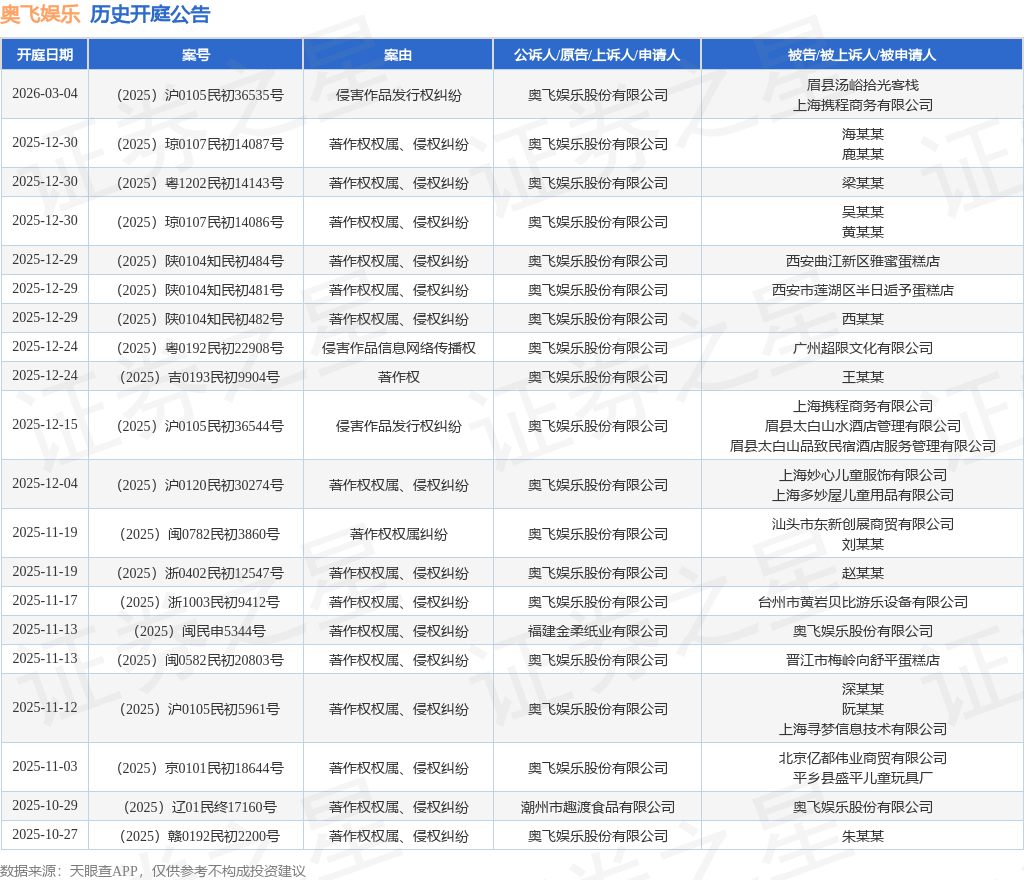Click defendant 海某某
The image size is (1024, 880).
tap(862, 134)
